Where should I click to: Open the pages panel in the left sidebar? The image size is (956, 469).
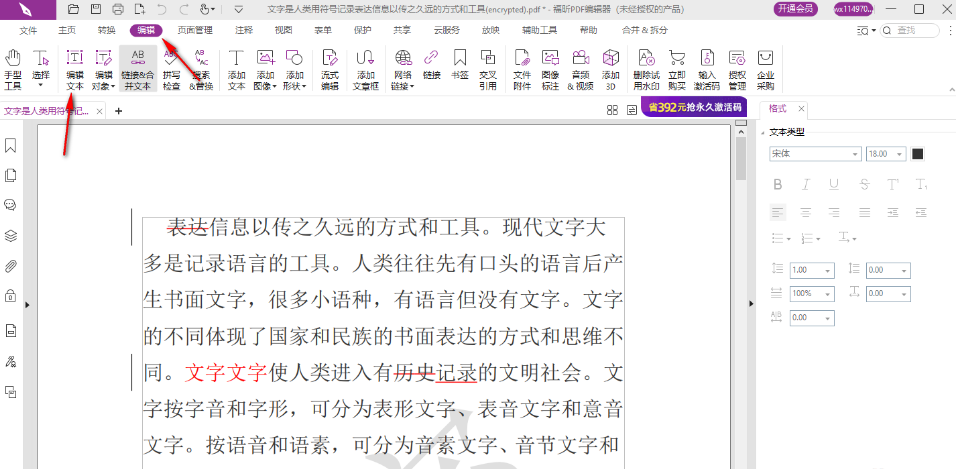tap(10, 176)
